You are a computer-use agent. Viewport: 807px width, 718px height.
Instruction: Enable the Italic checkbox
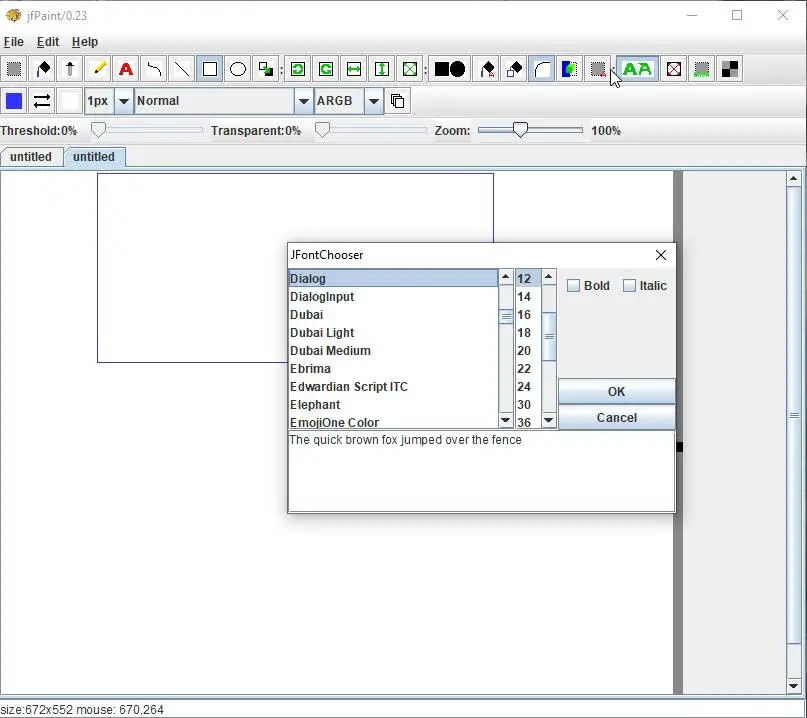pos(630,286)
